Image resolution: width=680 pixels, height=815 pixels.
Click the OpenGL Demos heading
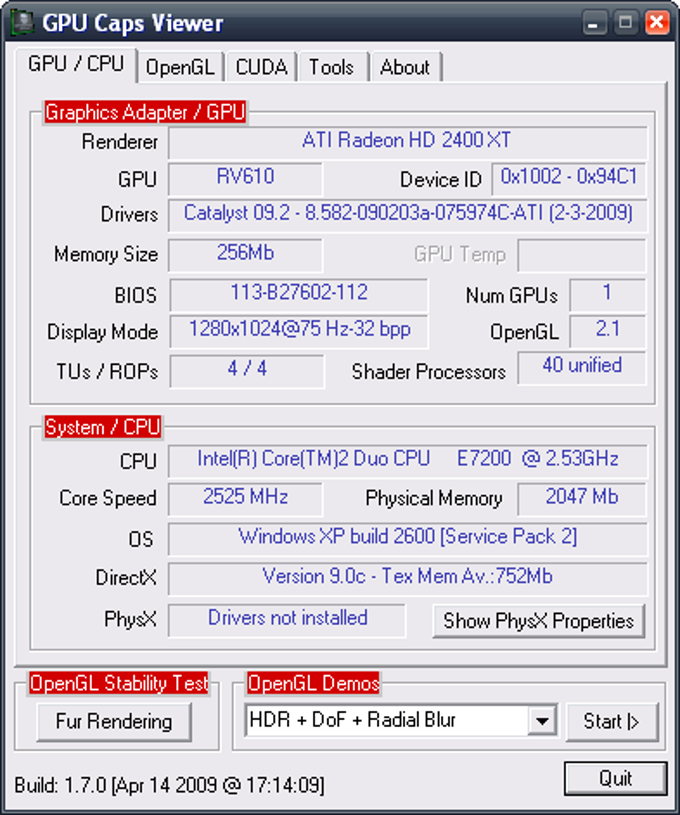[x=313, y=683]
